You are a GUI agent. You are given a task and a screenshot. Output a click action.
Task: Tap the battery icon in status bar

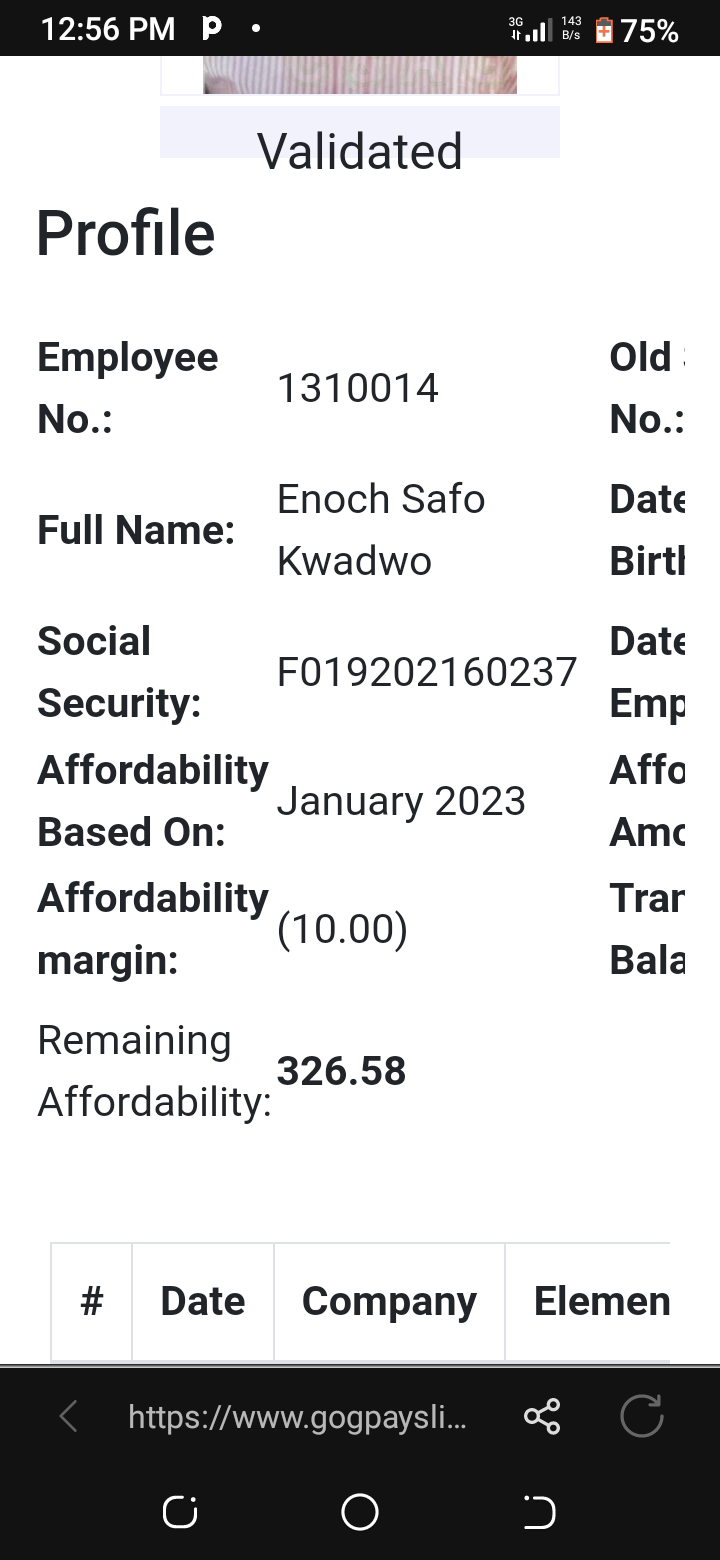[x=603, y=31]
